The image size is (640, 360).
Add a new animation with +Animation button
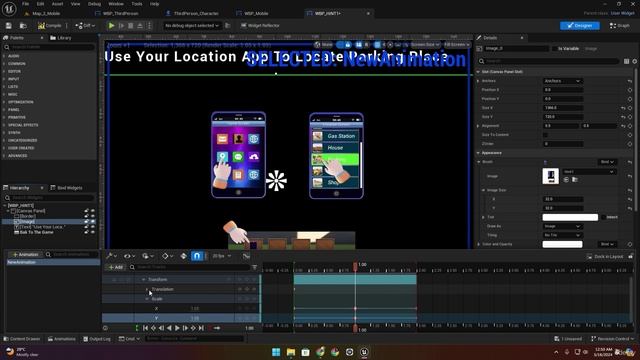[25, 255]
